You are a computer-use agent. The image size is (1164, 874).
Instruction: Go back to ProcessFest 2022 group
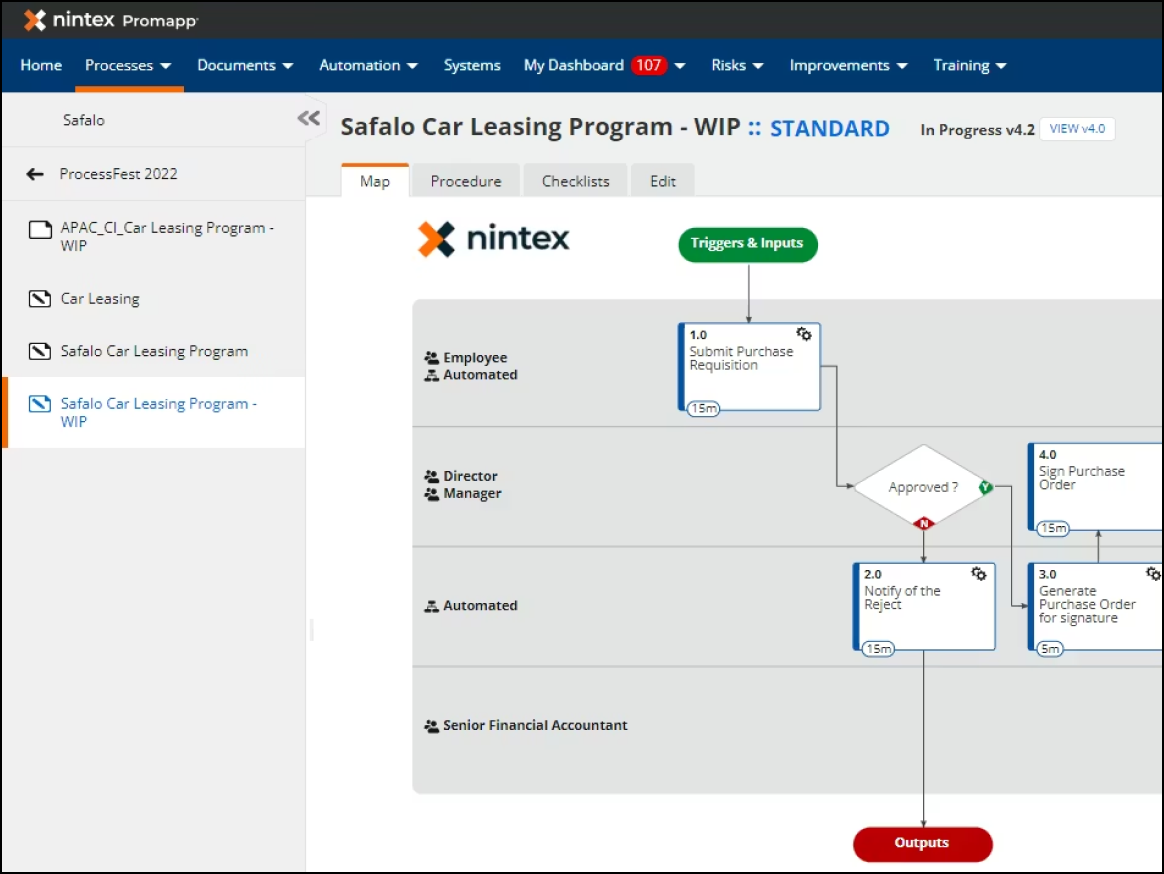(119, 175)
